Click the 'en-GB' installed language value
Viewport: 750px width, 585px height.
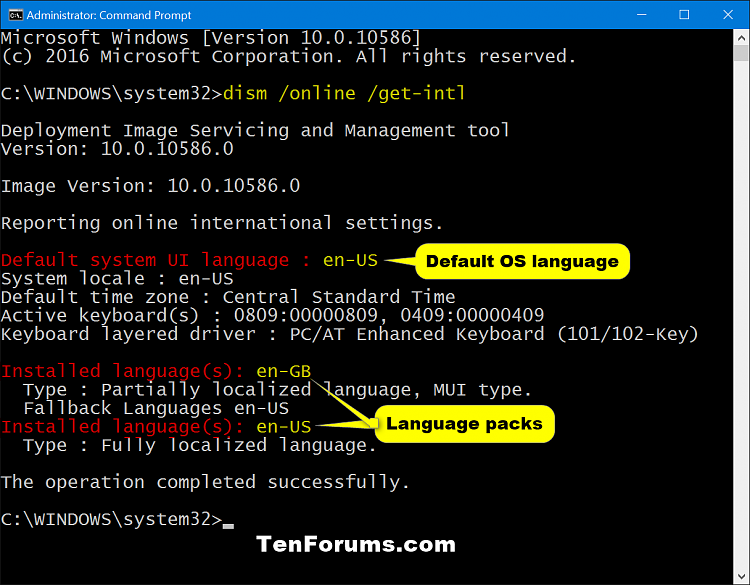coord(284,372)
